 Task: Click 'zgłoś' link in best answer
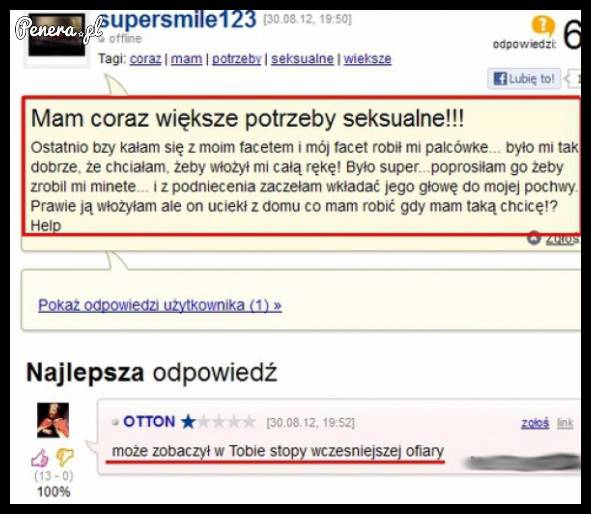click(535, 423)
